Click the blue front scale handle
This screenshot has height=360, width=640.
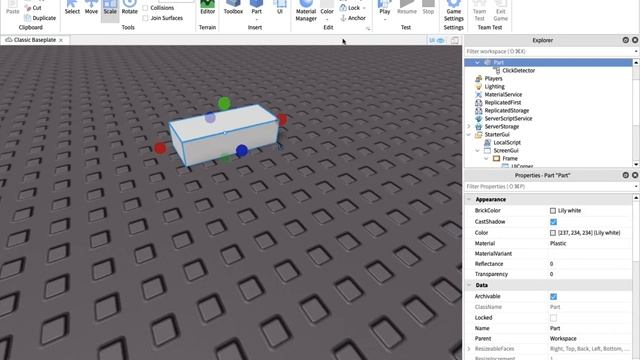(x=242, y=150)
